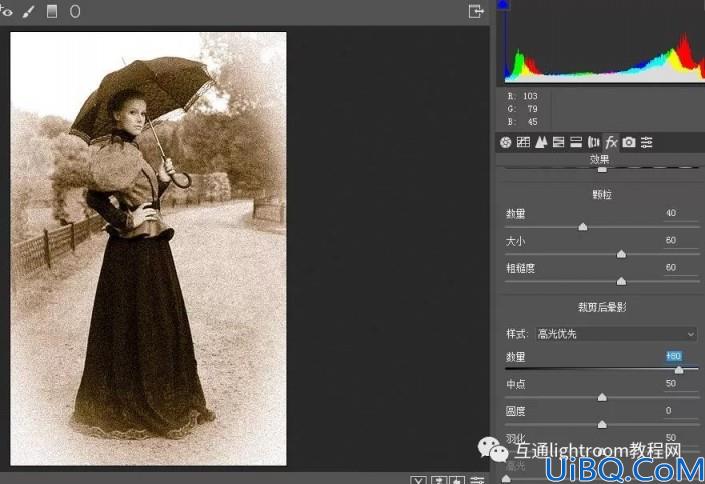Click the grain 数量 slider handle
Image resolution: width=705 pixels, height=484 pixels.
coord(583,226)
